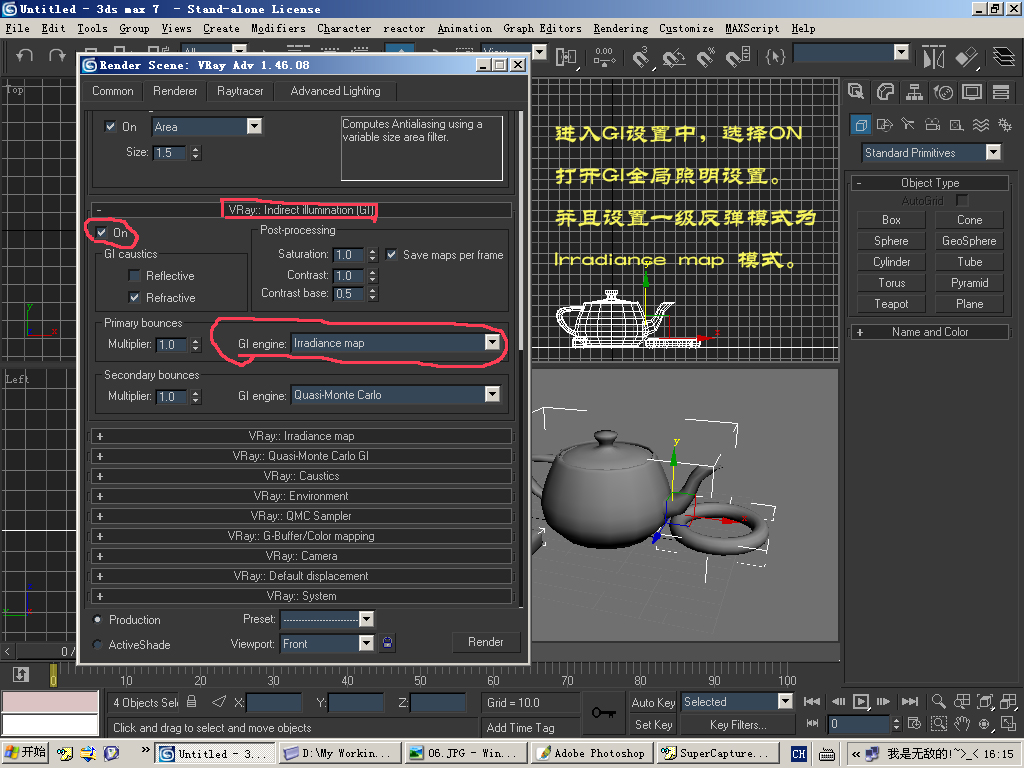The width and height of the screenshot is (1024, 768).
Task: Switch to the Common tab
Action: 112,91
